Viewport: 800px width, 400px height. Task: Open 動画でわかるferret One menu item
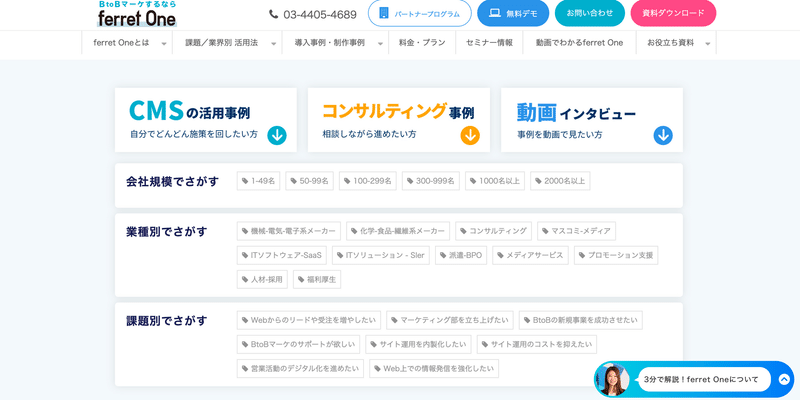[579, 43]
